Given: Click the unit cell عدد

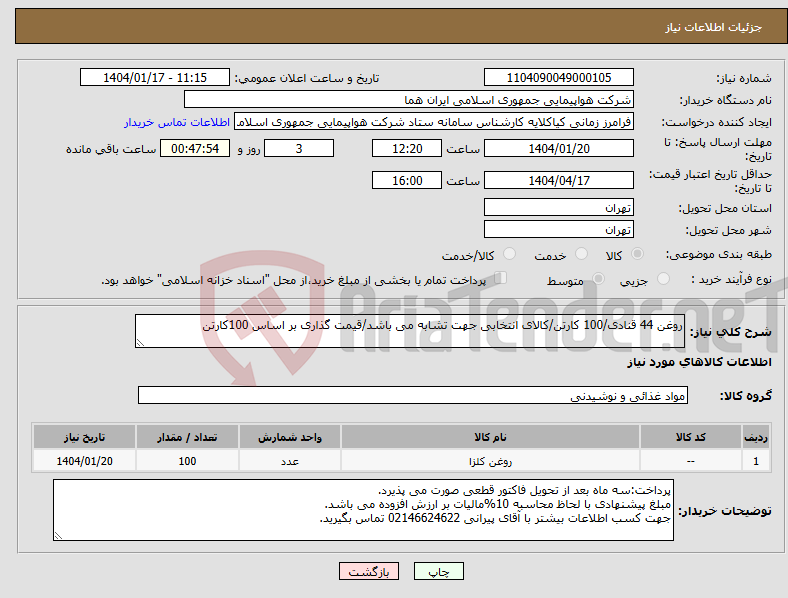Looking at the screenshot, I should 290,461.
